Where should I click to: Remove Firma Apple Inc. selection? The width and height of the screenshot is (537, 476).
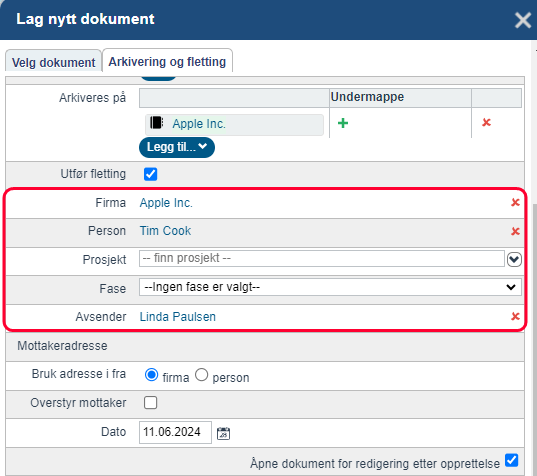pyautogui.click(x=515, y=202)
